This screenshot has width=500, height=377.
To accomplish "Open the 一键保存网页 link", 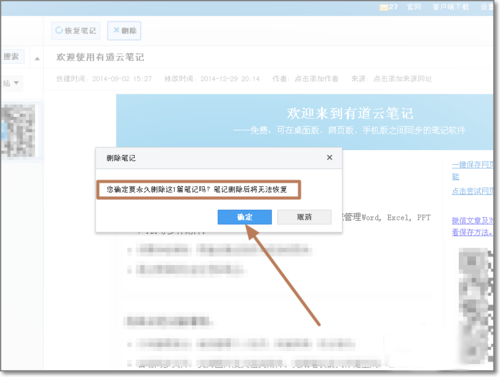I will [472, 165].
